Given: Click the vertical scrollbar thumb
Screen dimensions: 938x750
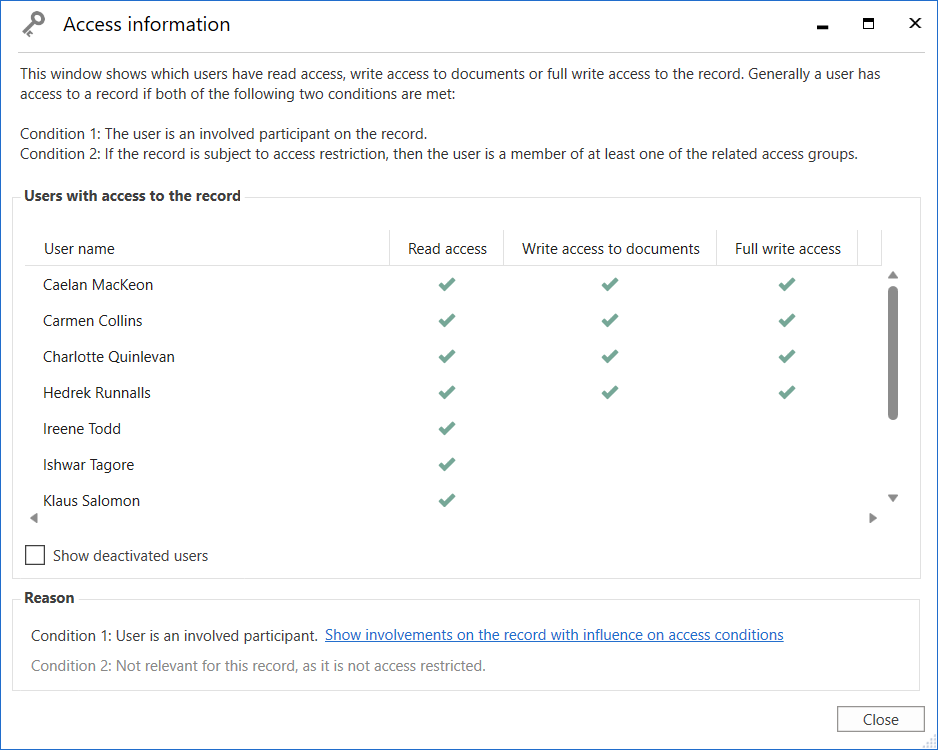Looking at the screenshot, I should pyautogui.click(x=893, y=353).
